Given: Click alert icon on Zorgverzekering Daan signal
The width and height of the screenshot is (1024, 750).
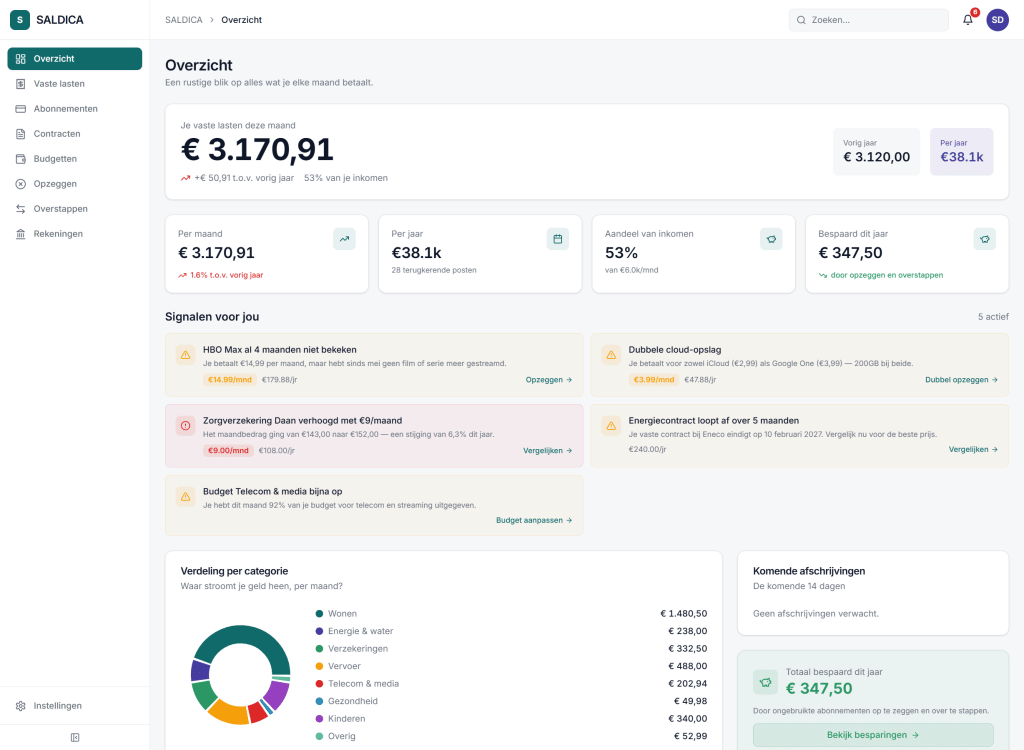Looking at the screenshot, I should point(185,425).
